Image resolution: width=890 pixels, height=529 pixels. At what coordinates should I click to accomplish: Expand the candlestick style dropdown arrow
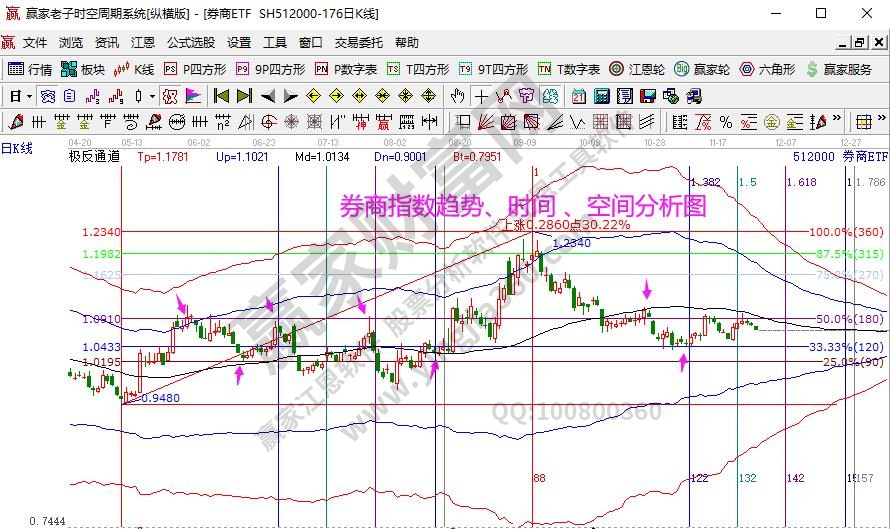(152, 96)
